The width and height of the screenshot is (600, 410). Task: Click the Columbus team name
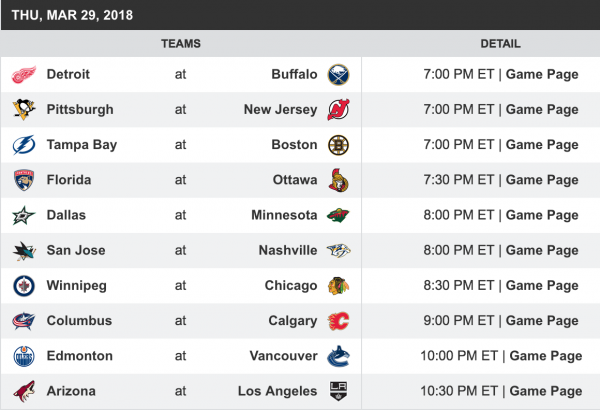tap(79, 321)
